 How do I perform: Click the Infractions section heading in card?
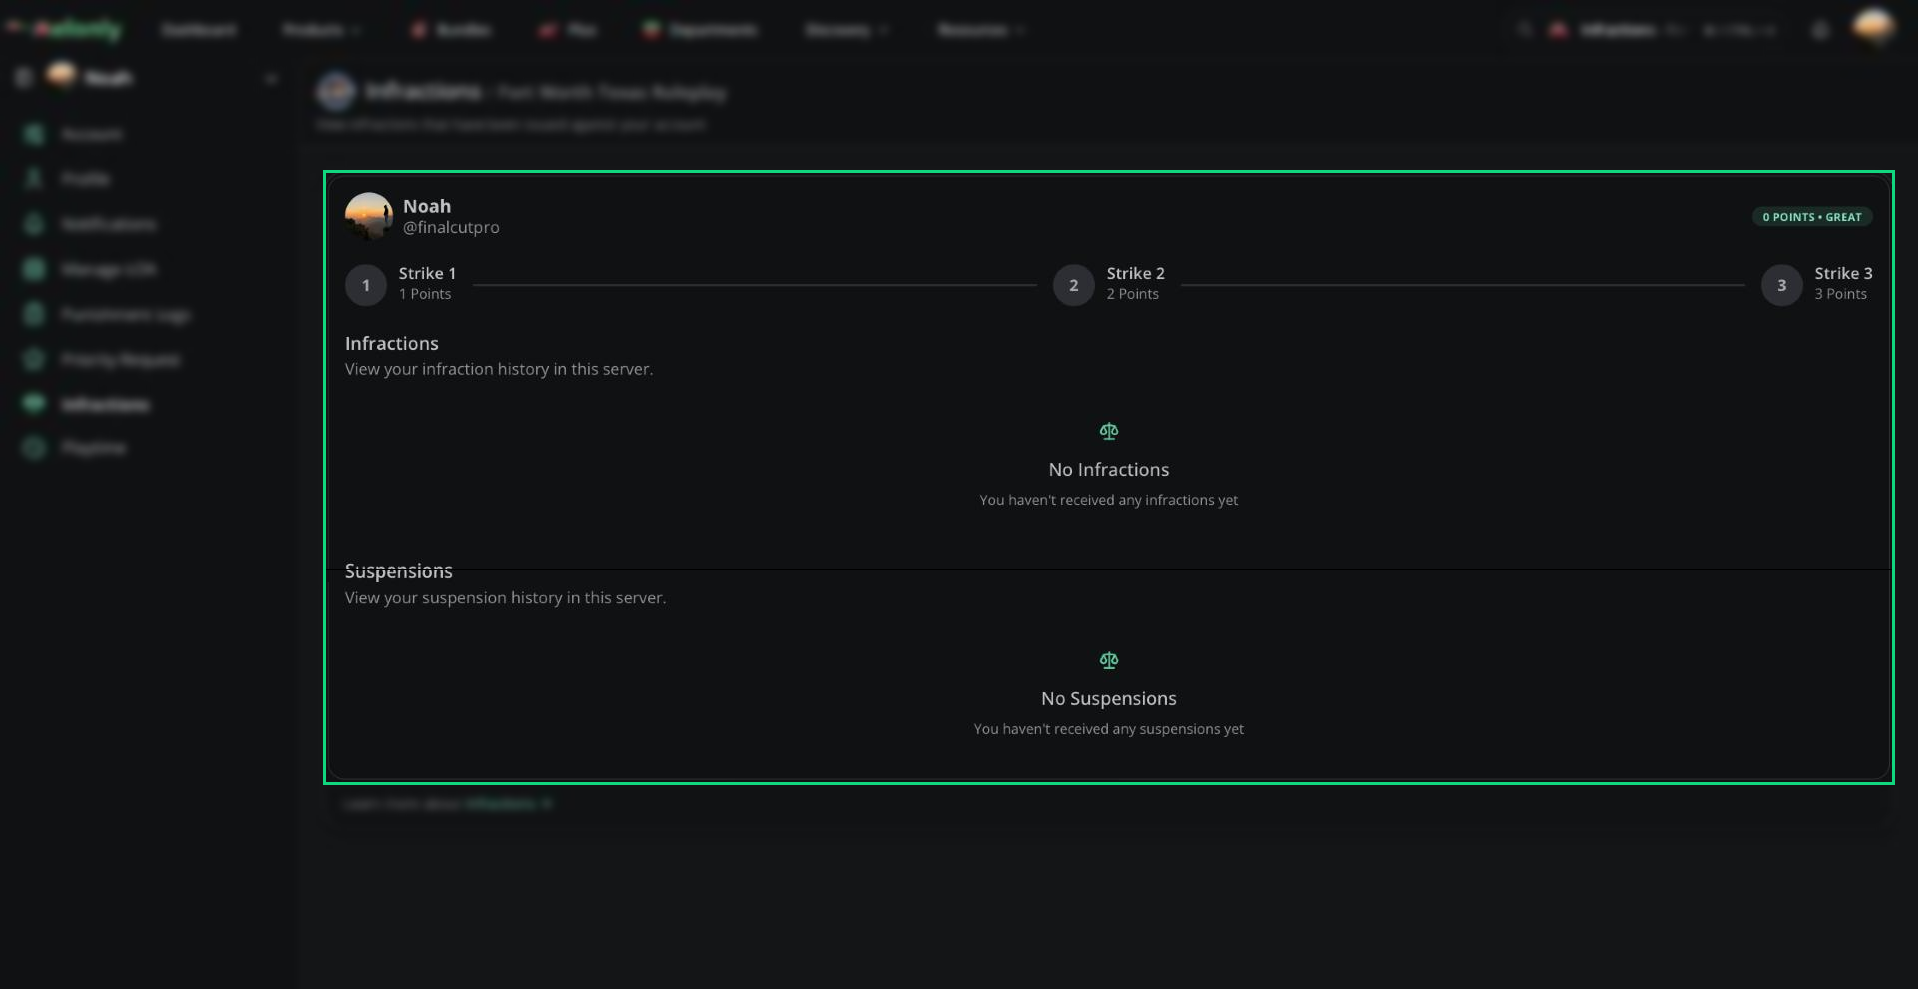392,343
